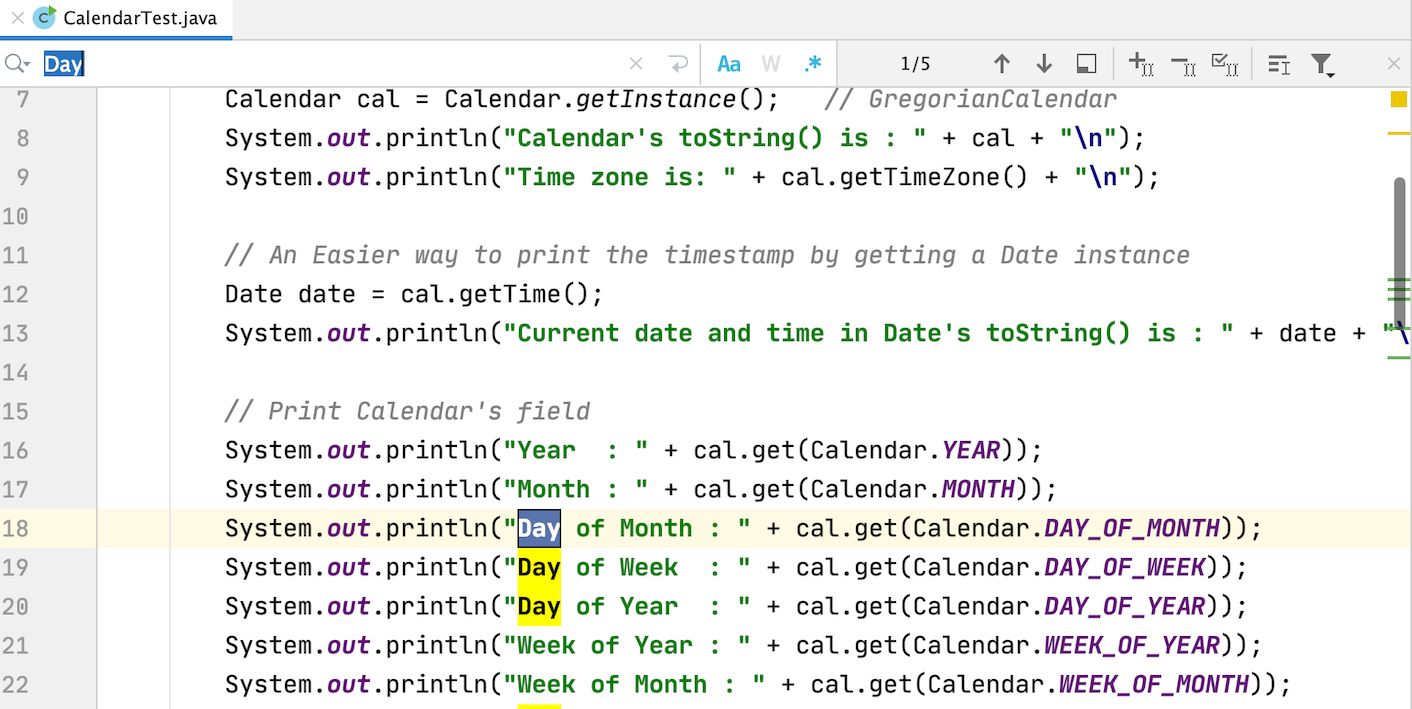Toggle whole words matching
This screenshot has width=1412, height=709.
[770, 63]
